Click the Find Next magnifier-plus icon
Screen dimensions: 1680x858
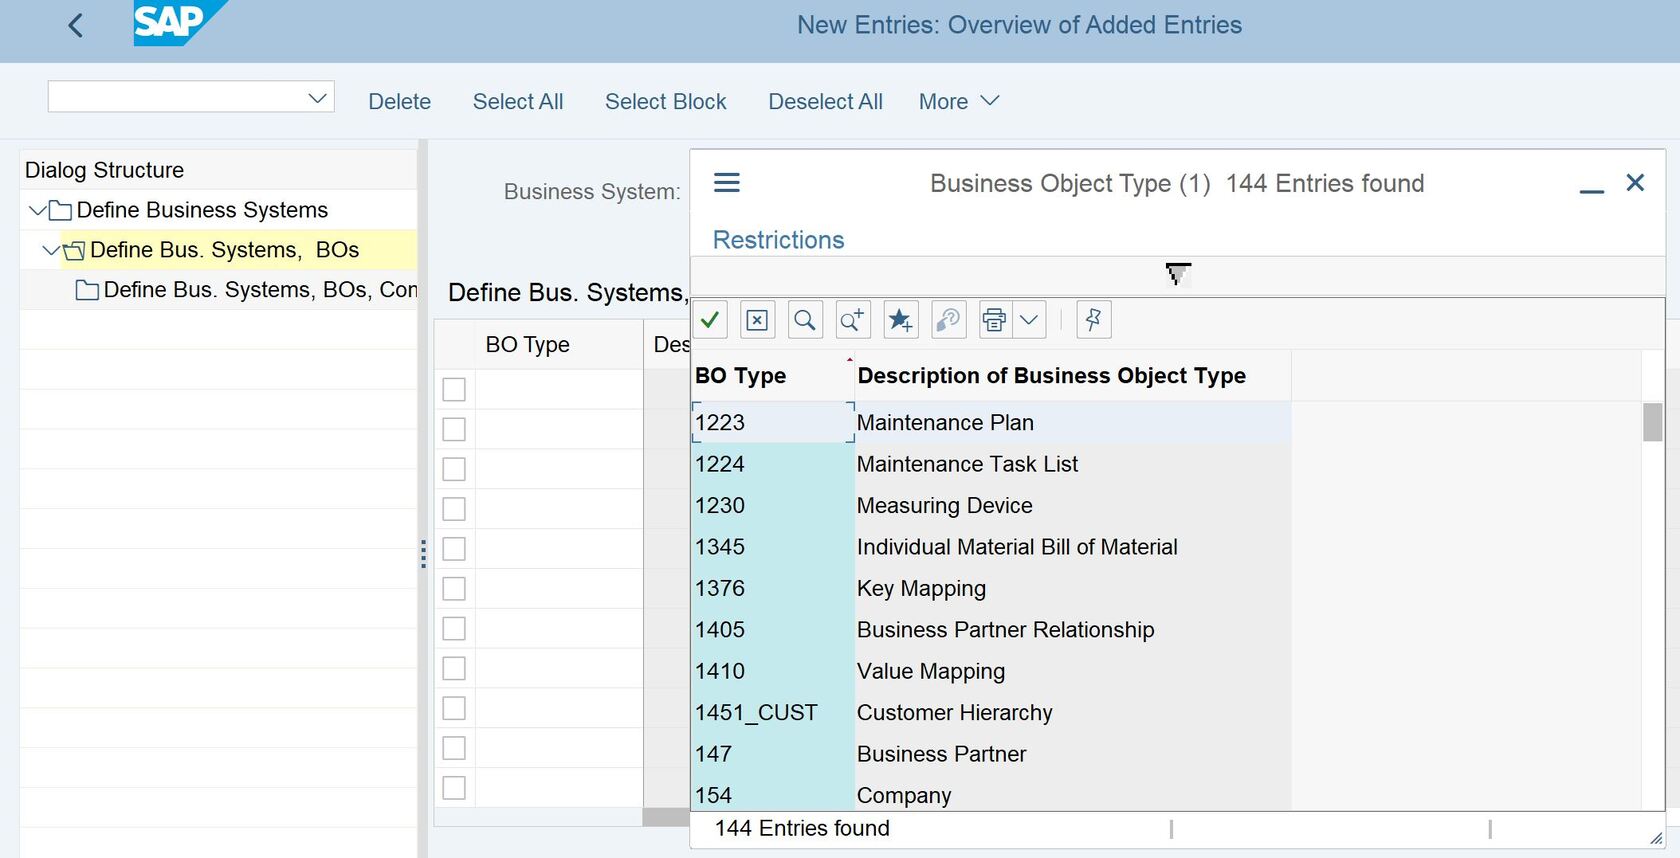[852, 320]
